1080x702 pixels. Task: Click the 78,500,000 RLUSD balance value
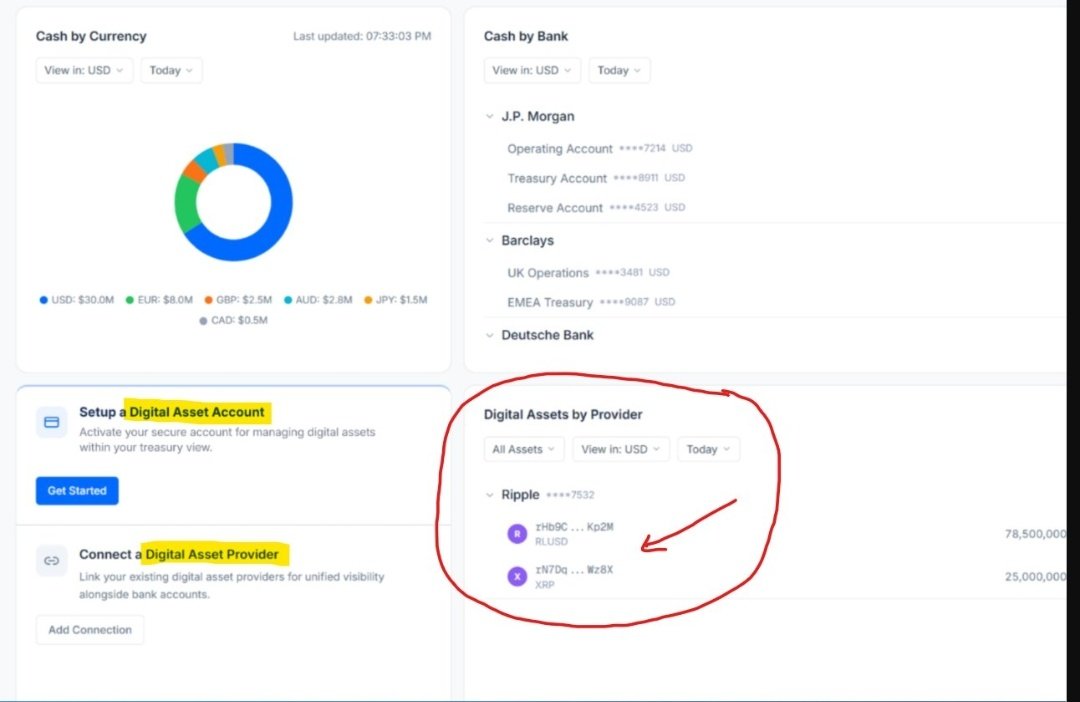tap(1035, 534)
